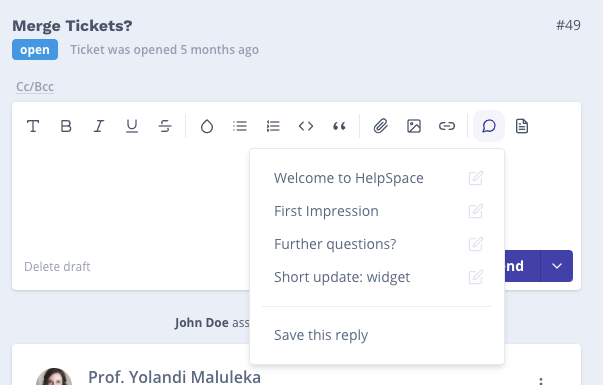
Task: Click the Merge Tickets? title
Action: (72, 26)
